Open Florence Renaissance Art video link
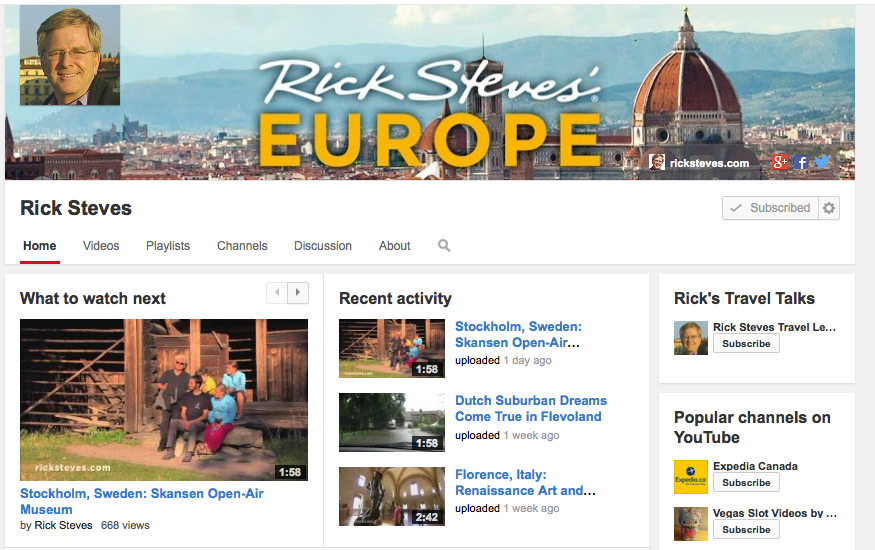Viewport: 875px width, 550px height. click(525, 483)
